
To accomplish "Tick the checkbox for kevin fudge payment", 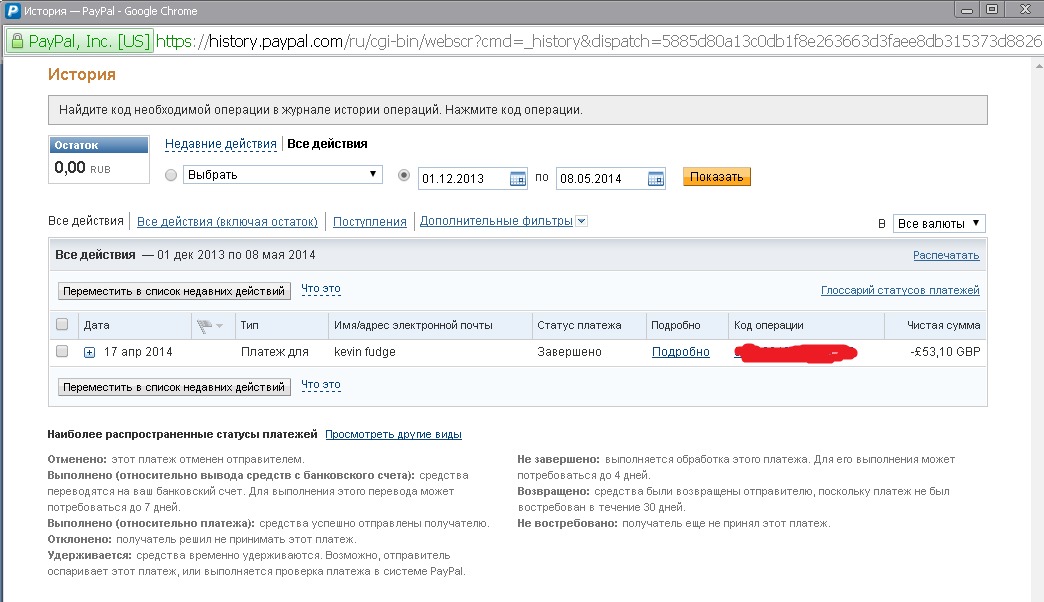I will click(x=62, y=351).
